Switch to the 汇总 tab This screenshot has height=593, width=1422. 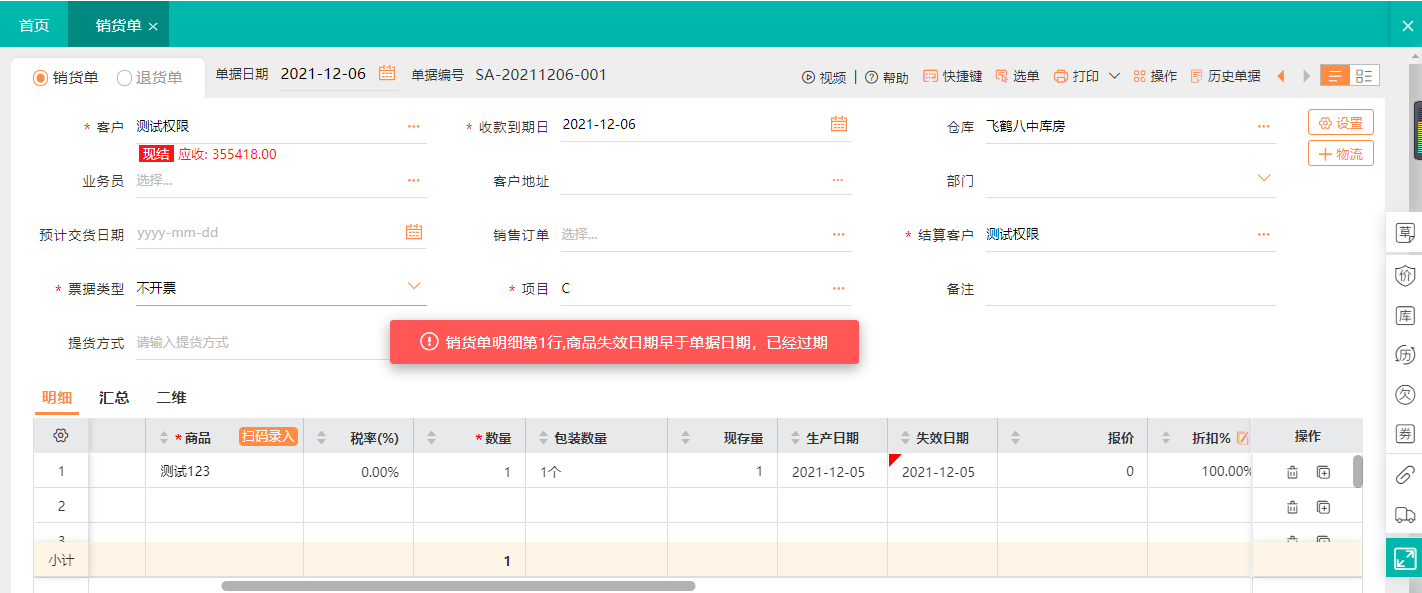coord(114,397)
